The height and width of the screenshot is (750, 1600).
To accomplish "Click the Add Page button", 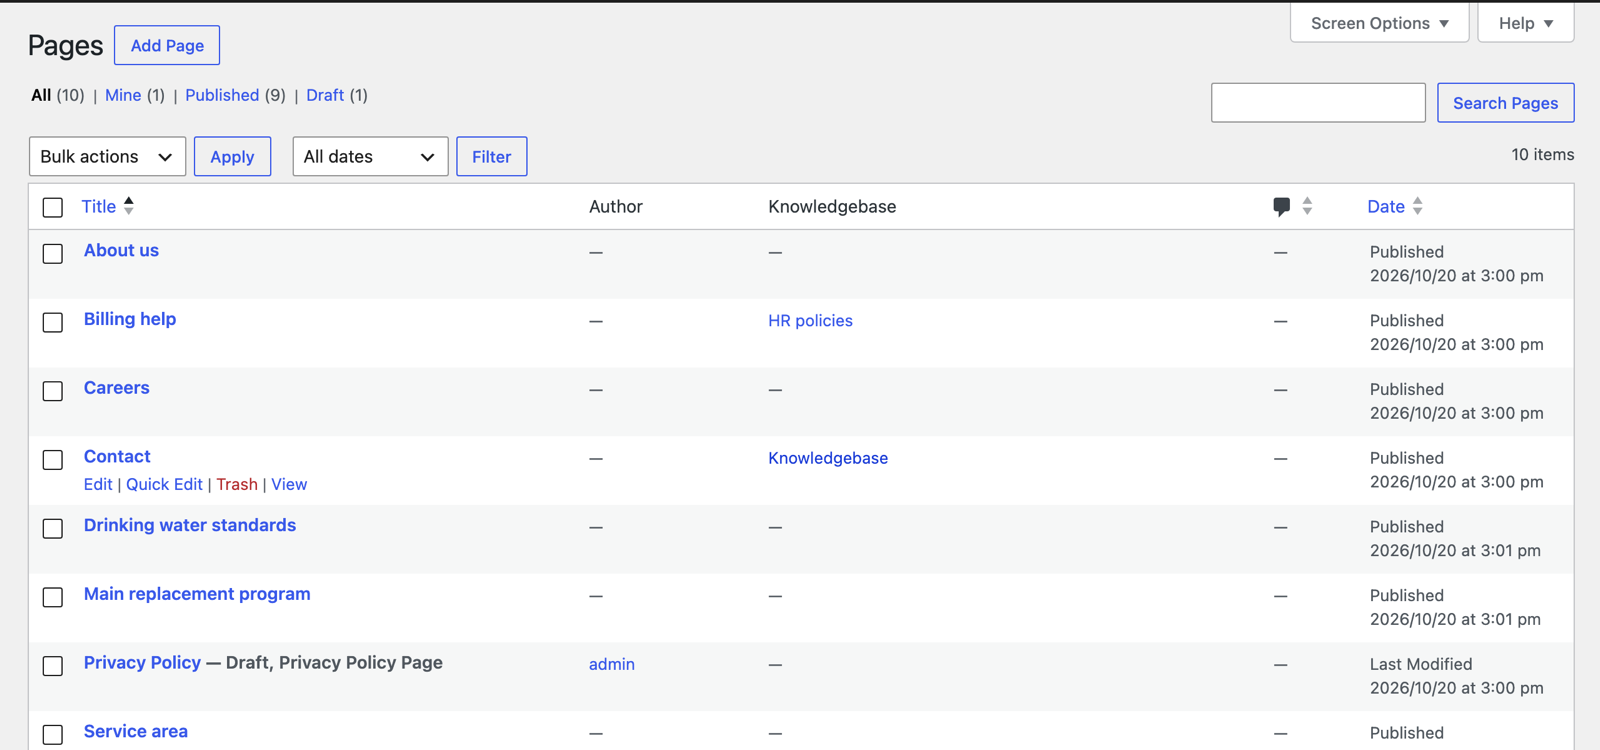I will (x=167, y=45).
